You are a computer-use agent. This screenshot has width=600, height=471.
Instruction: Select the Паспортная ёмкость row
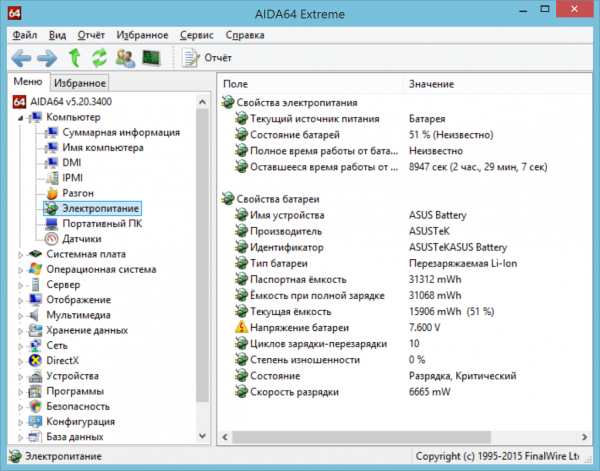click(404, 279)
